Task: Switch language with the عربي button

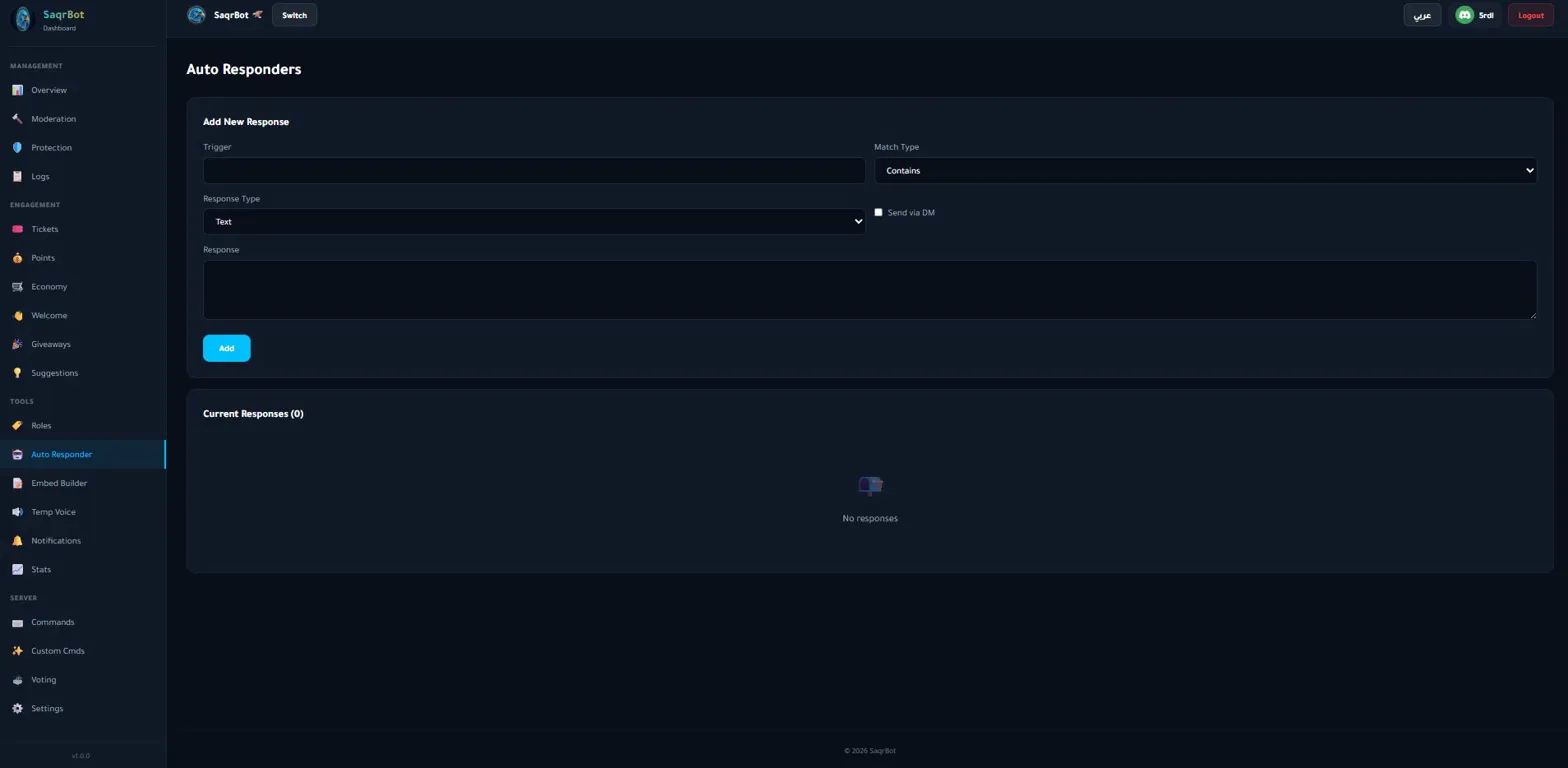Action: pyautogui.click(x=1422, y=15)
